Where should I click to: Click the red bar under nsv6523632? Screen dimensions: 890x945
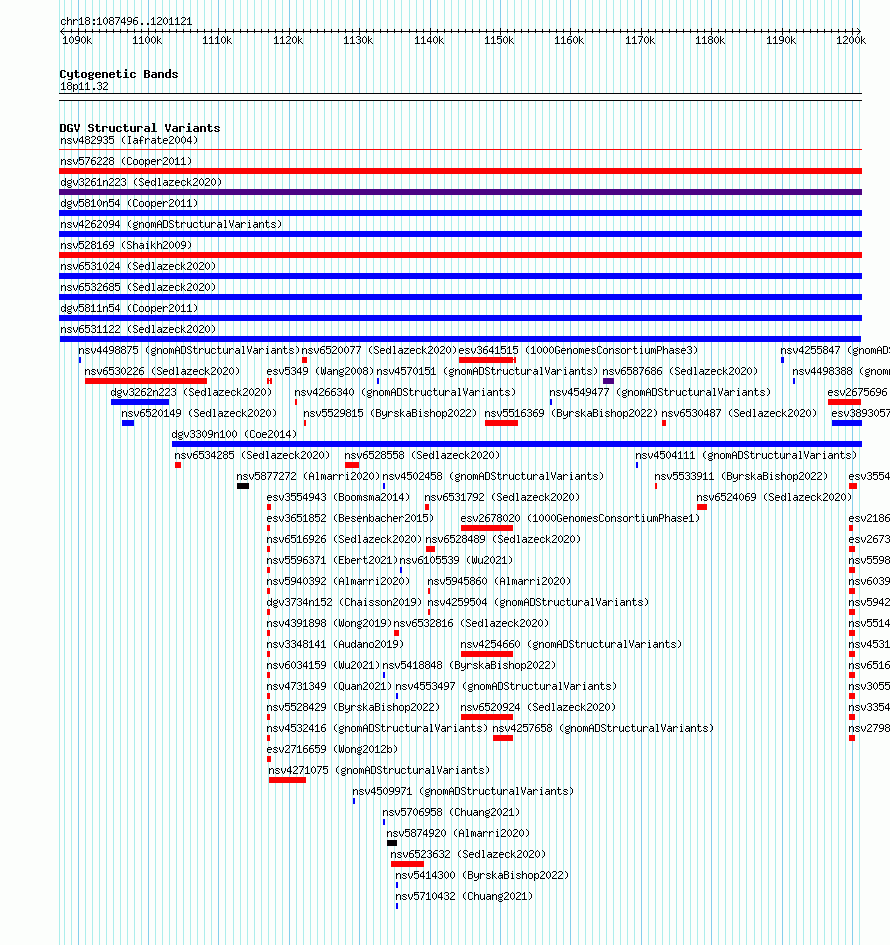[407, 864]
